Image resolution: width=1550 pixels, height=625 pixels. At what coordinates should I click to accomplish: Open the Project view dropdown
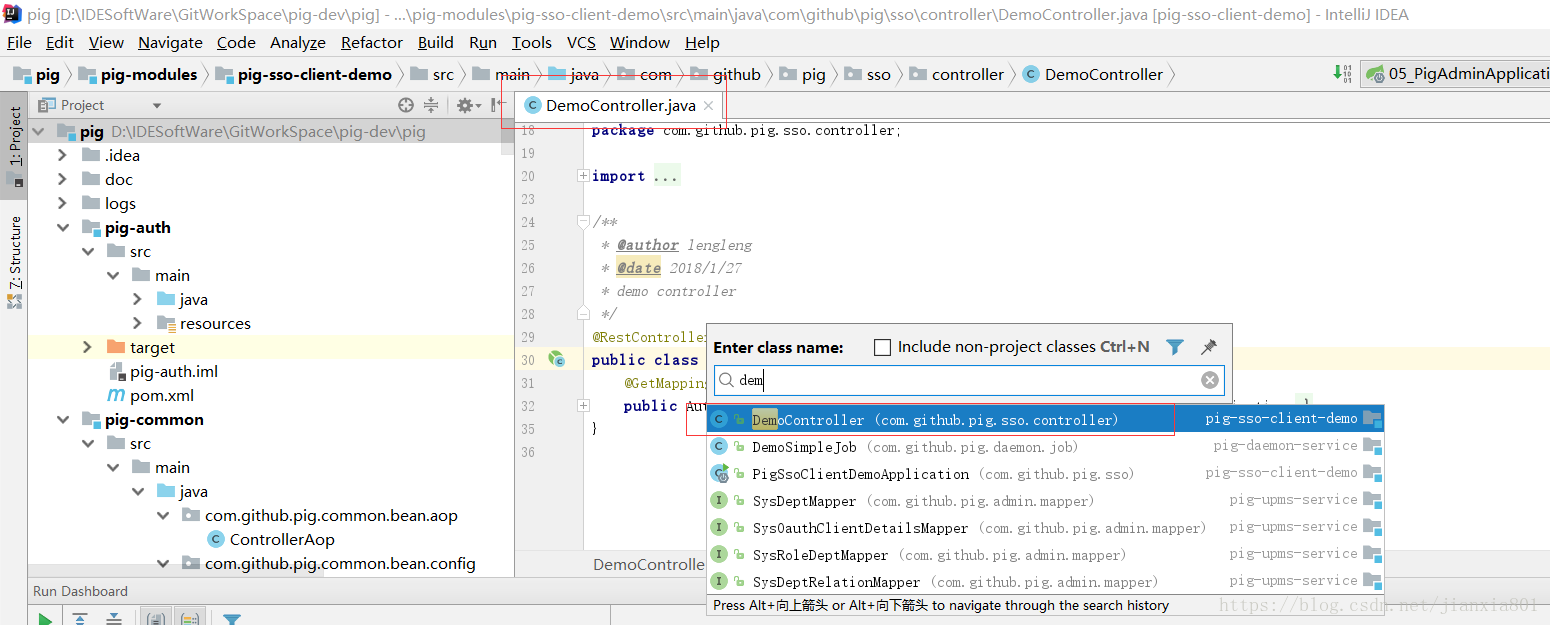157,105
